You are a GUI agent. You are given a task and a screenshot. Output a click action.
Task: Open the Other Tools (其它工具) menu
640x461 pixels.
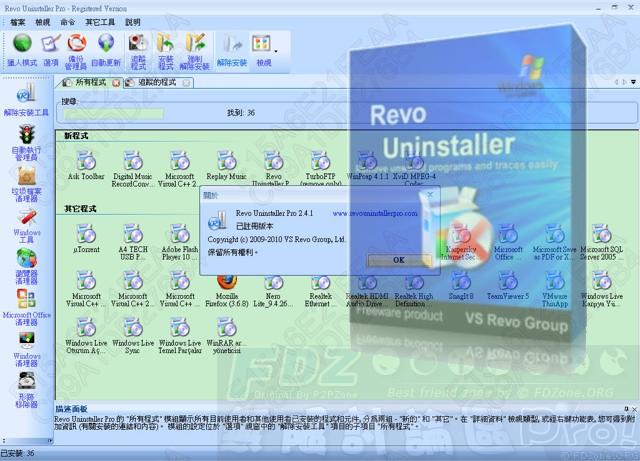[101, 21]
